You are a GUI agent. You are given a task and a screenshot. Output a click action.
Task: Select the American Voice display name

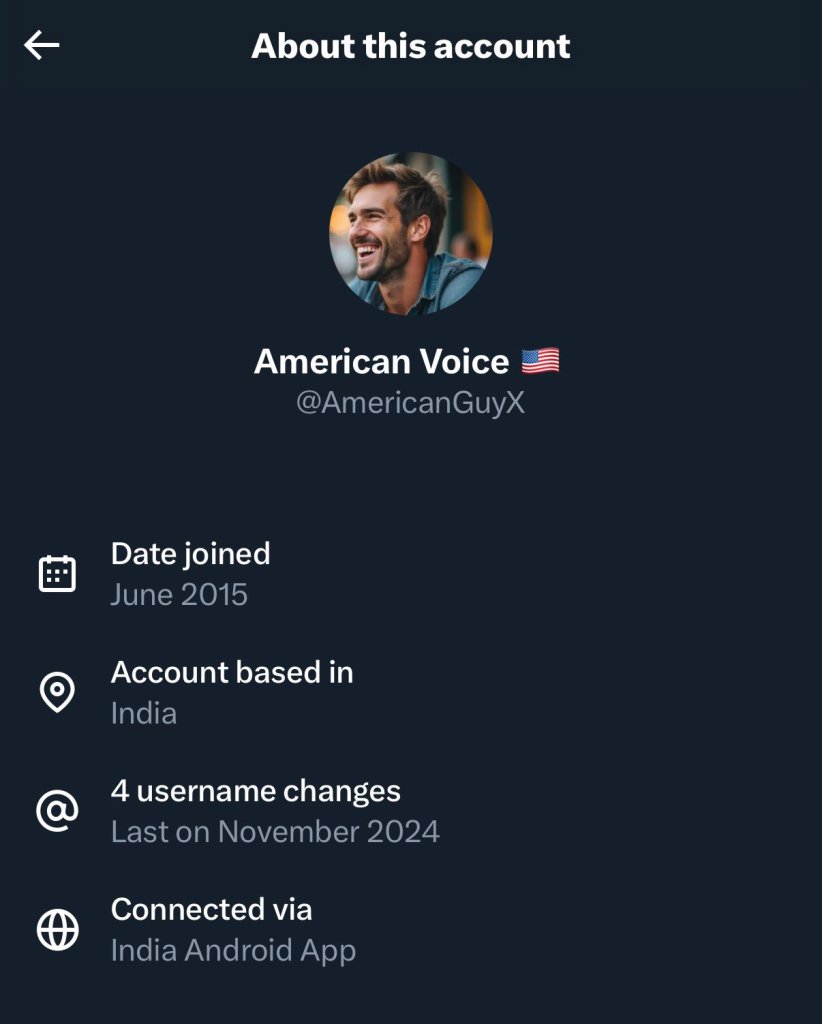[381, 361]
